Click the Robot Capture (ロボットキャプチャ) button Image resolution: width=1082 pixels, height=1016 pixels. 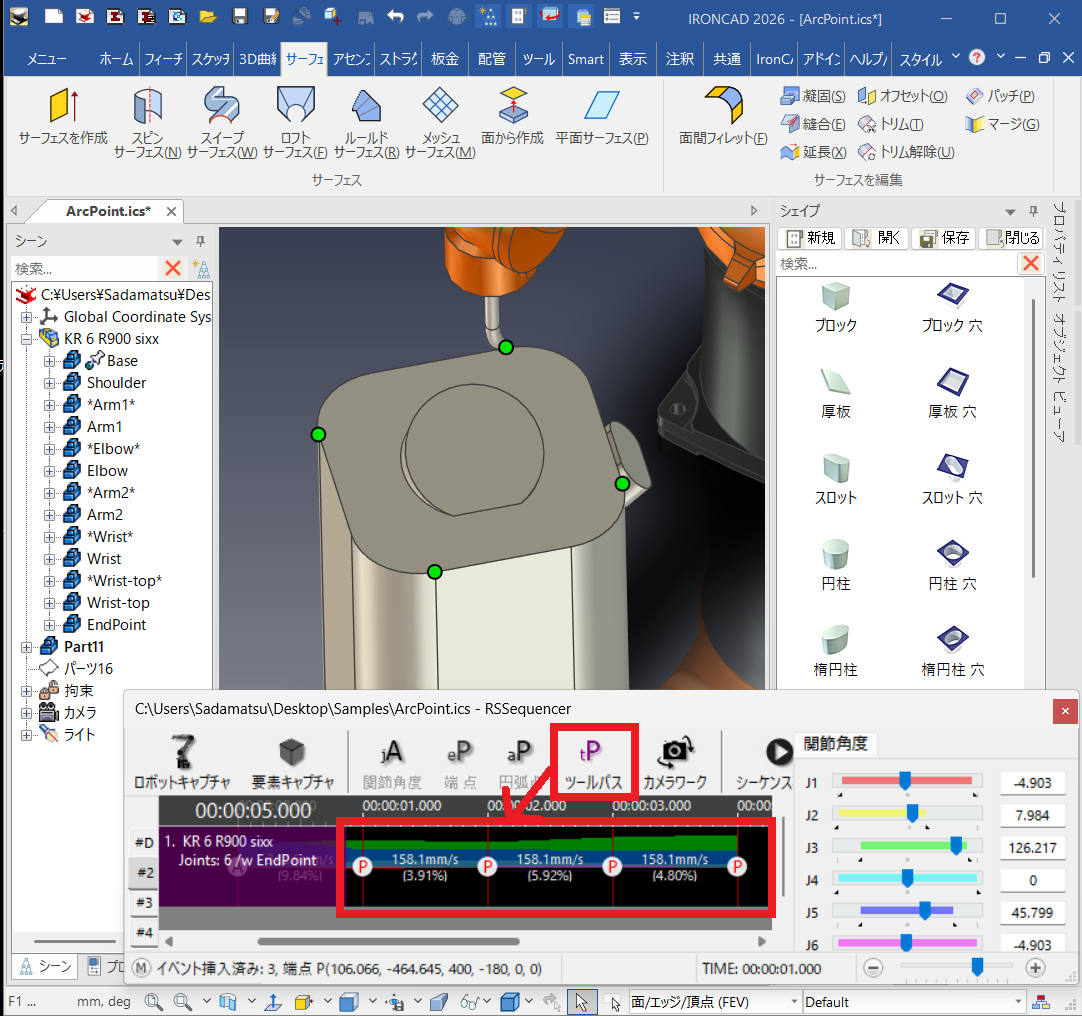tap(182, 762)
